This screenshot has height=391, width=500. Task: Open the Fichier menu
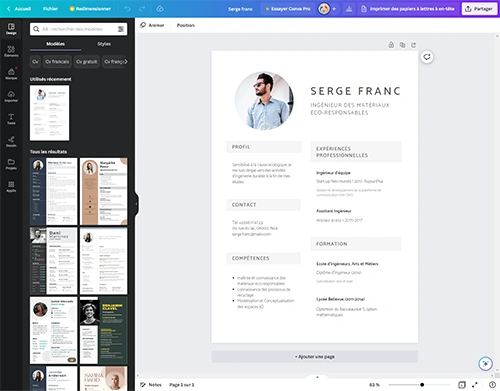coord(50,9)
